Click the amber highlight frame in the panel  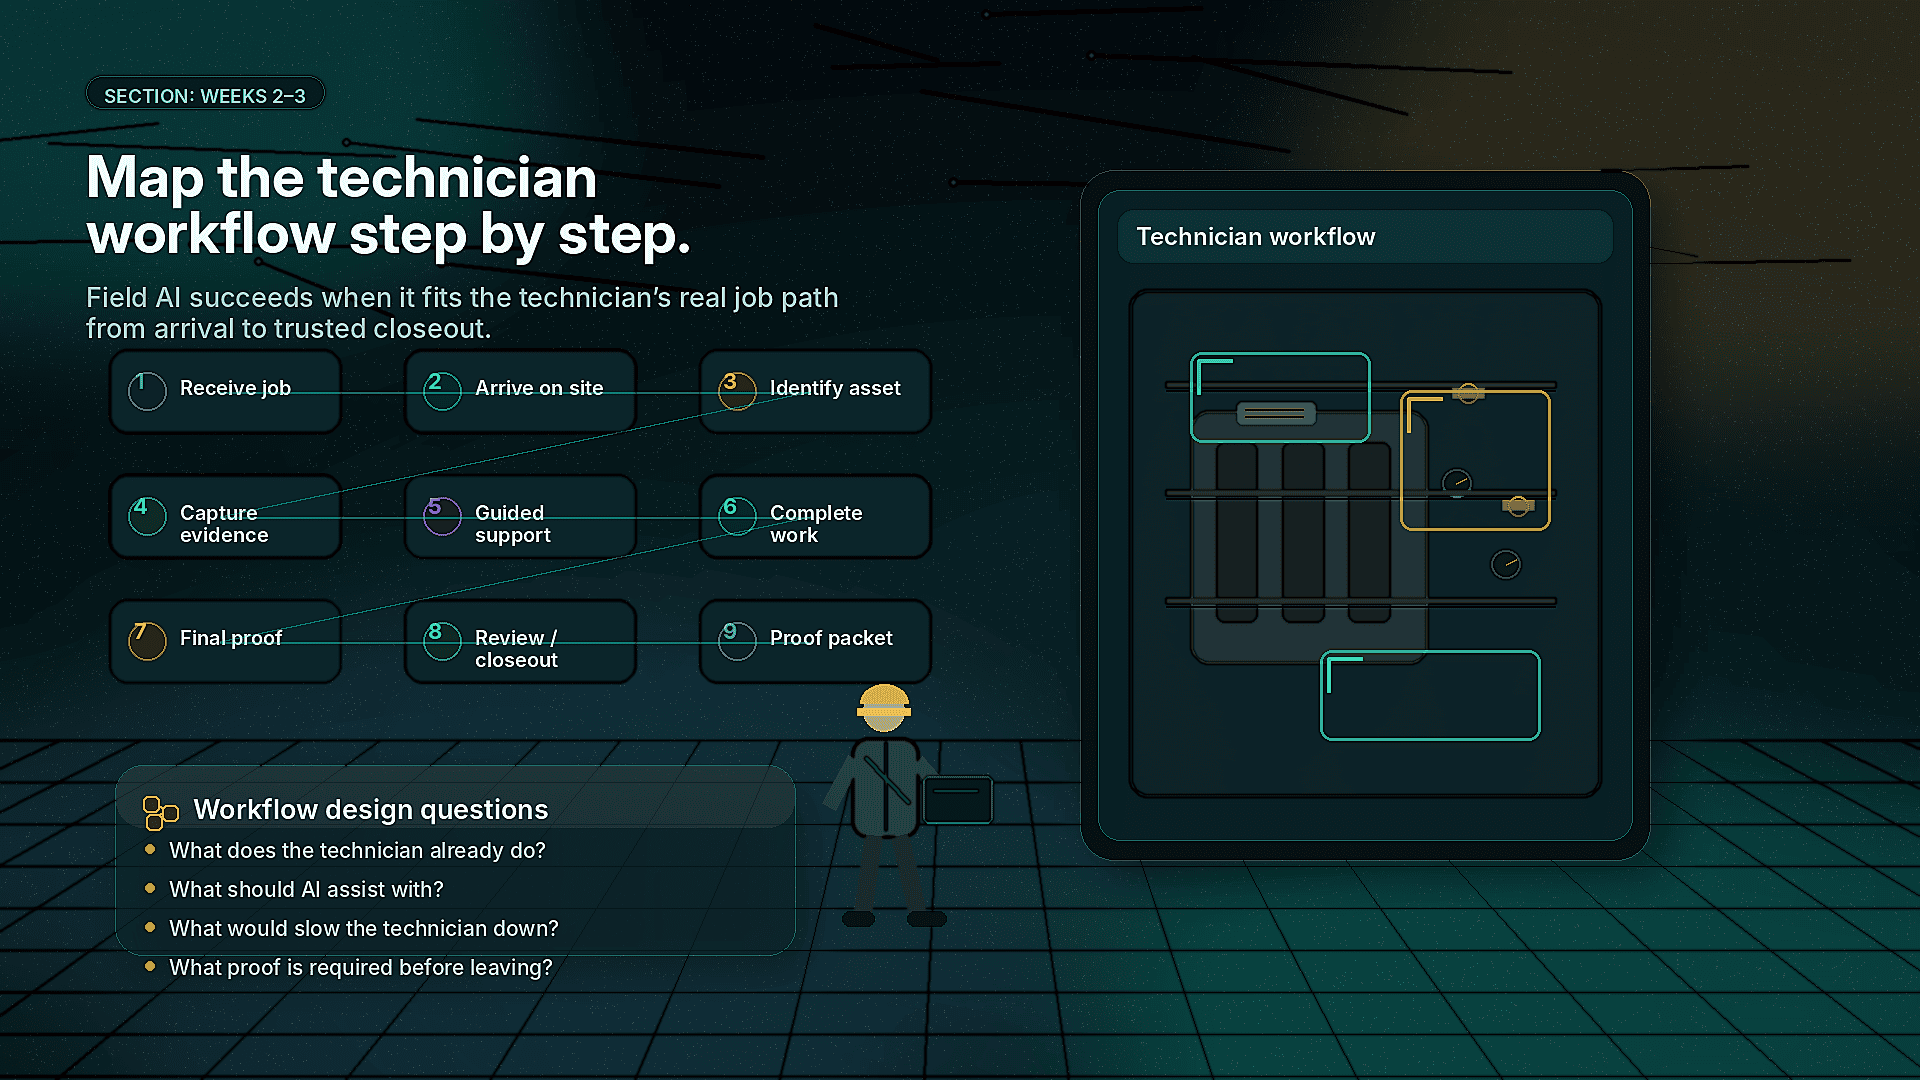point(1475,460)
